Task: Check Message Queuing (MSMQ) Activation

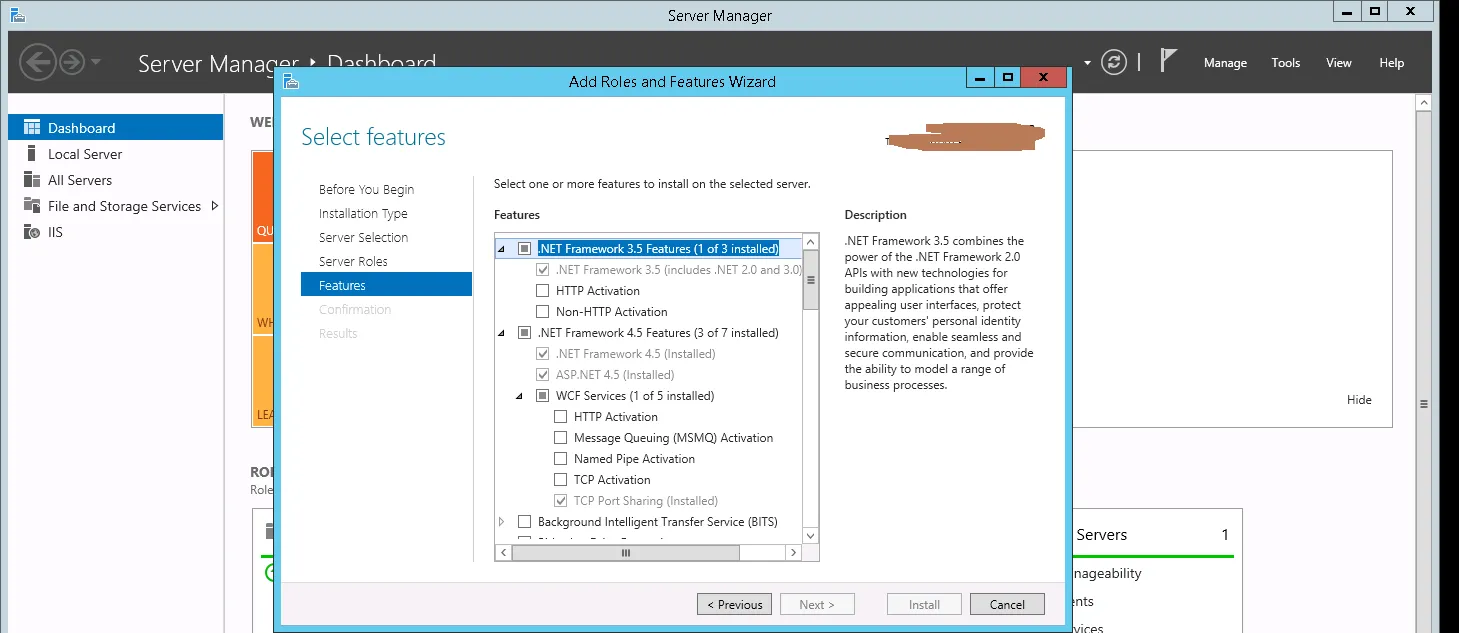Action: point(561,438)
